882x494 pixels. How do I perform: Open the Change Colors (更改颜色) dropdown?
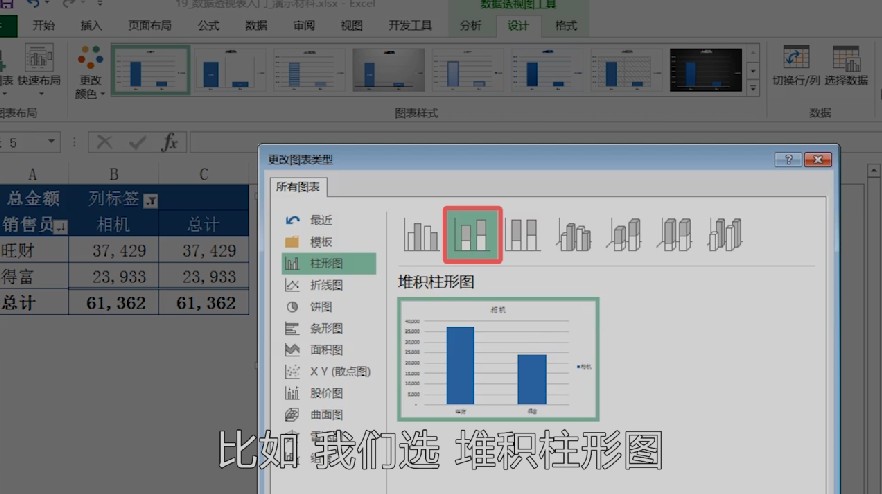pos(90,72)
